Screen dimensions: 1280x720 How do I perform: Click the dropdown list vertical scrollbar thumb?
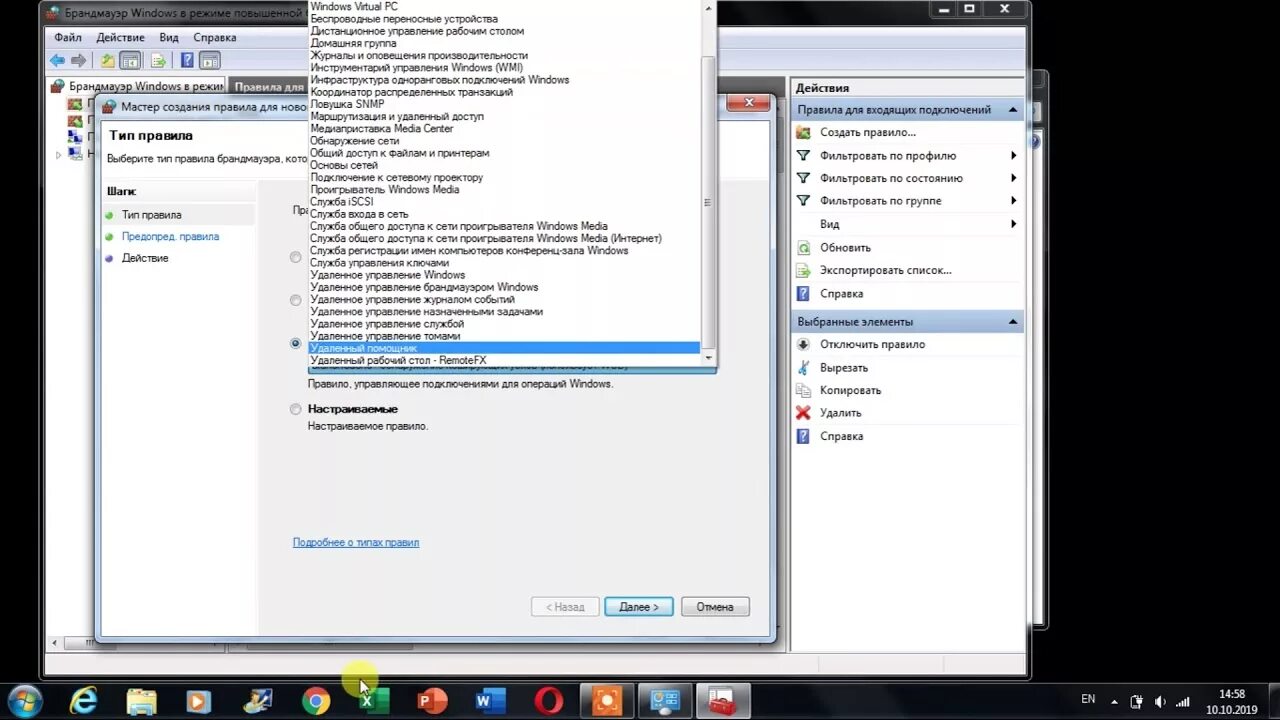click(709, 201)
